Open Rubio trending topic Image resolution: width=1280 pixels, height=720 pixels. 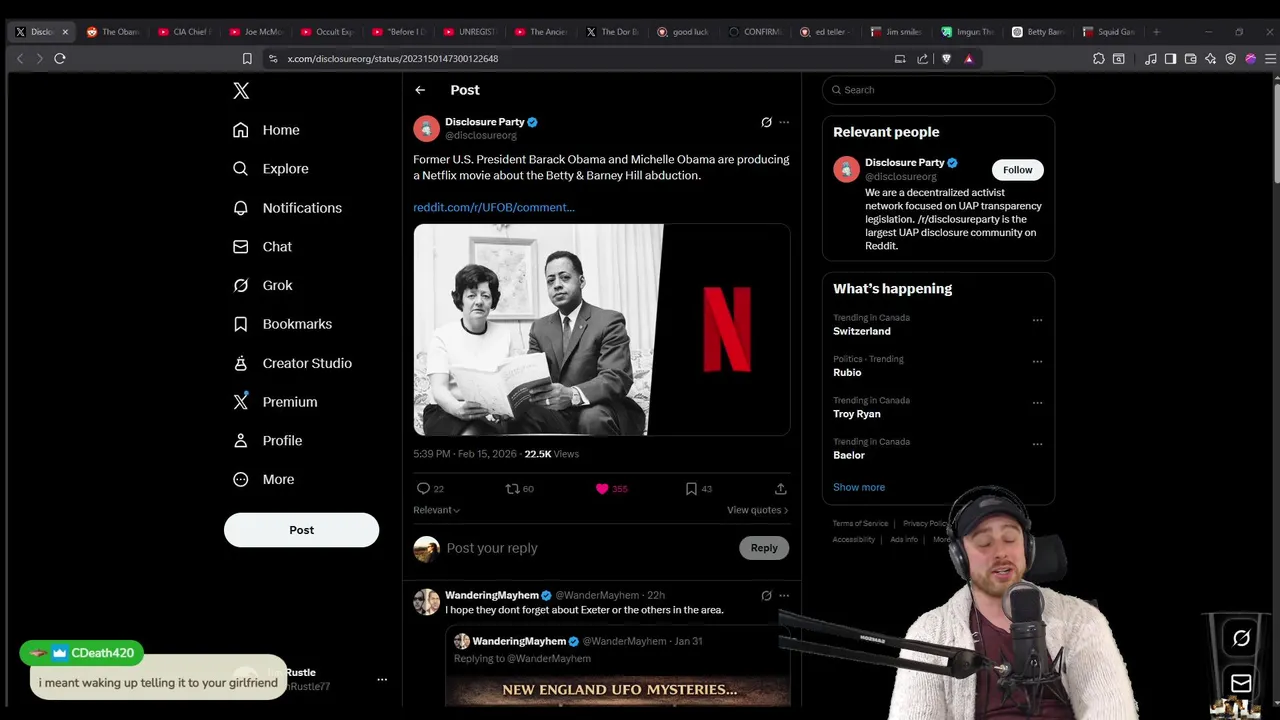[x=847, y=372]
